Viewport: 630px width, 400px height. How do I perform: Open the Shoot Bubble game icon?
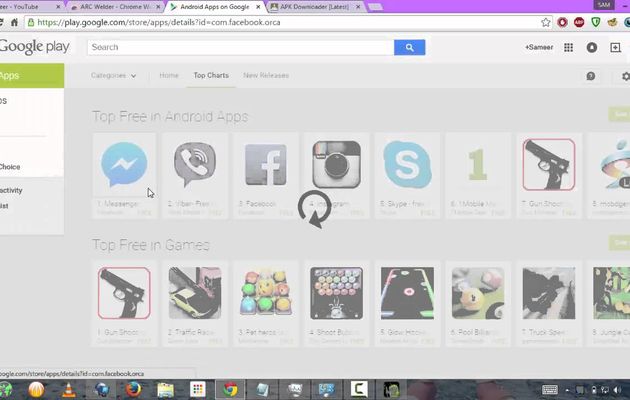336,293
